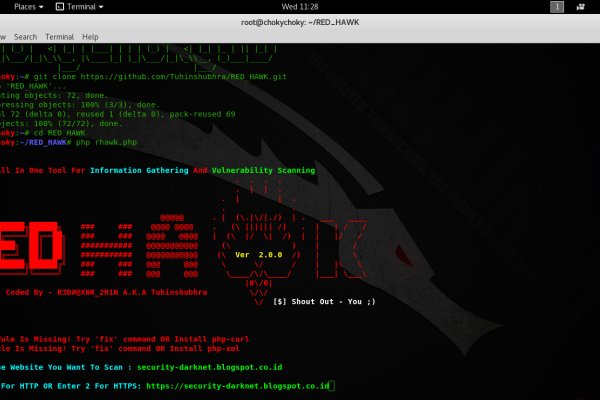Click the partially visible View menu
Screen dimensions: 600x400
[3, 36]
